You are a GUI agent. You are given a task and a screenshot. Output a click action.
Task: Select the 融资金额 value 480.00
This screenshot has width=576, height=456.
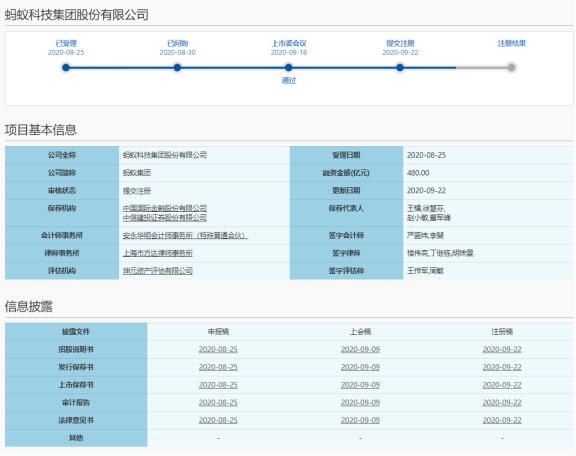tap(418, 173)
